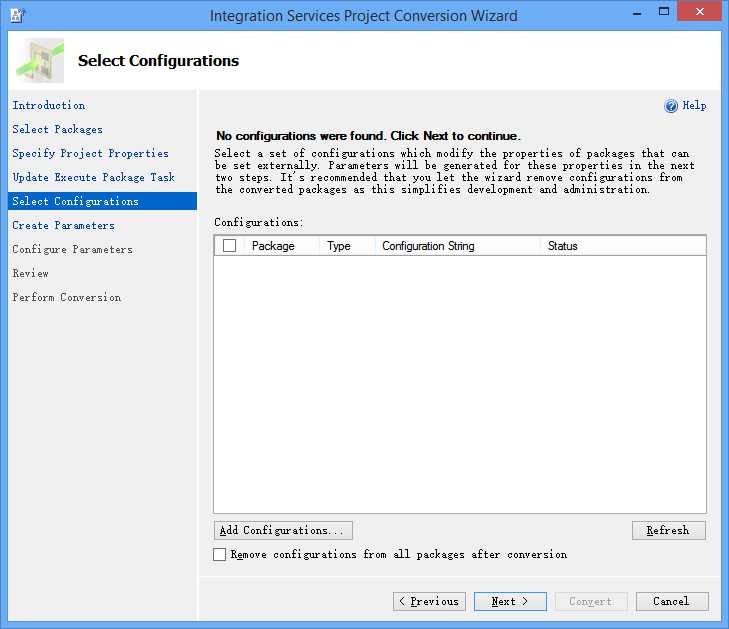Click the Help icon
This screenshot has width=729, height=629.
click(670, 106)
